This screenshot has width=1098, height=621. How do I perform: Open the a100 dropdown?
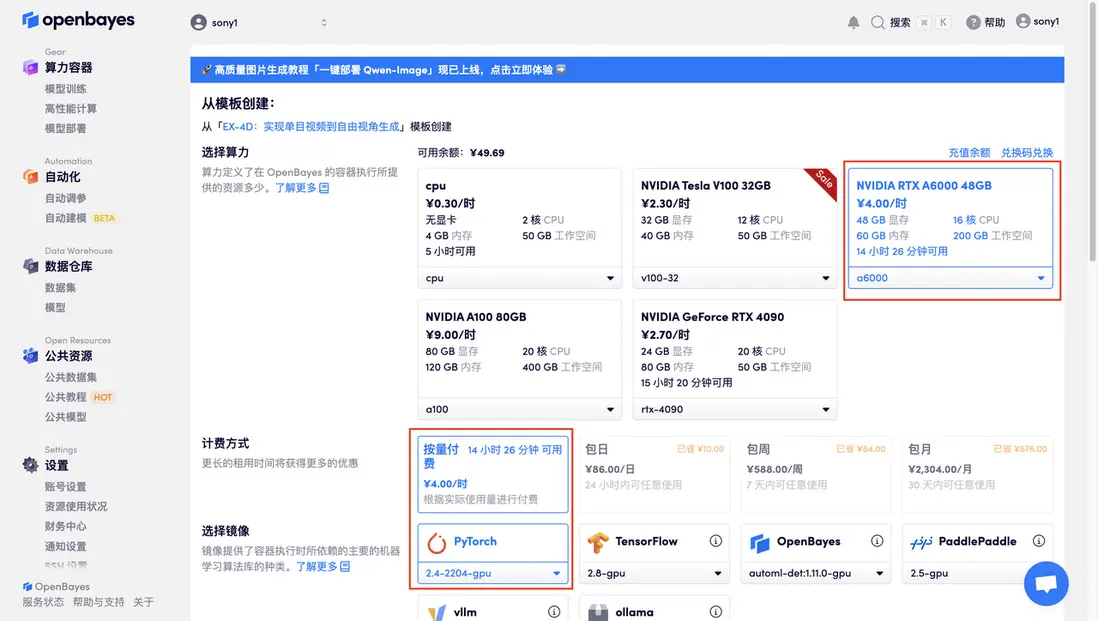pos(520,410)
